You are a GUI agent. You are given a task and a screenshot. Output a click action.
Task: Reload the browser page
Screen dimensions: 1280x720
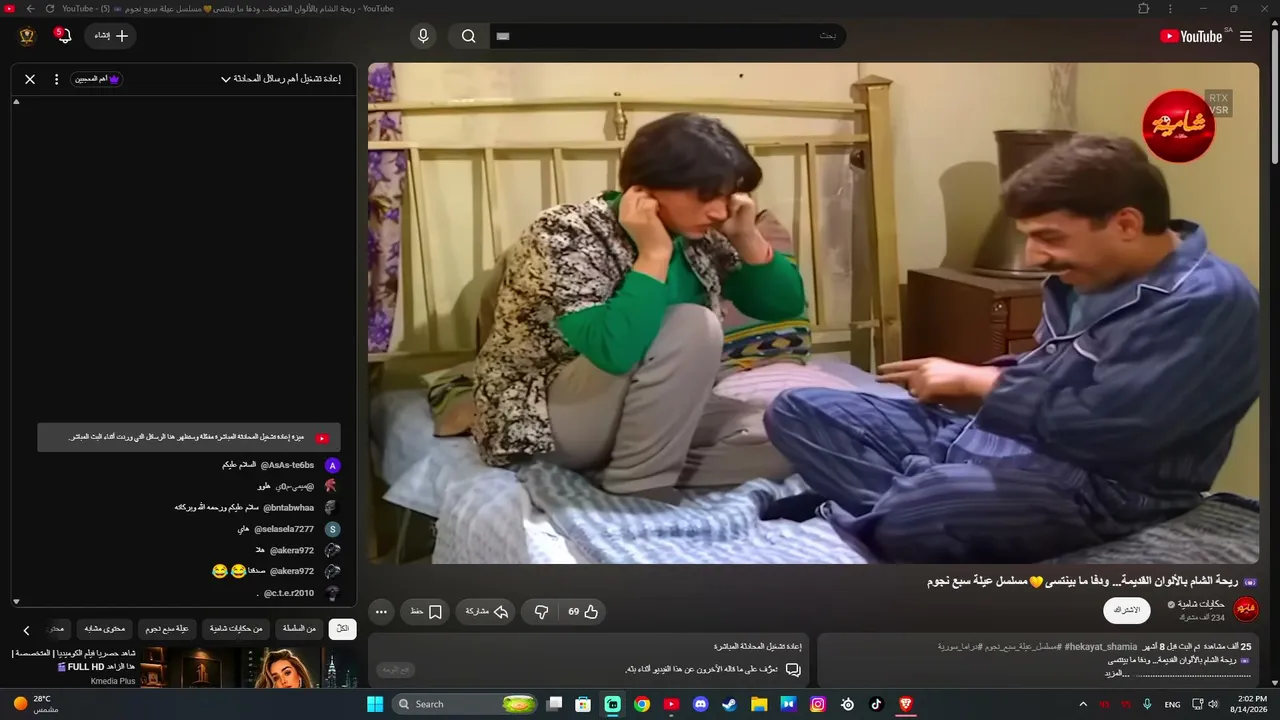tap(50, 9)
